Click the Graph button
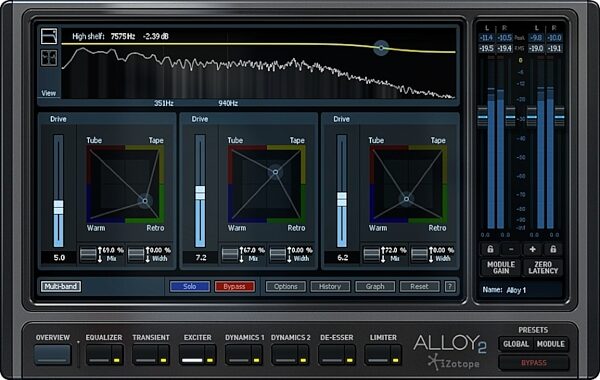 tap(375, 286)
